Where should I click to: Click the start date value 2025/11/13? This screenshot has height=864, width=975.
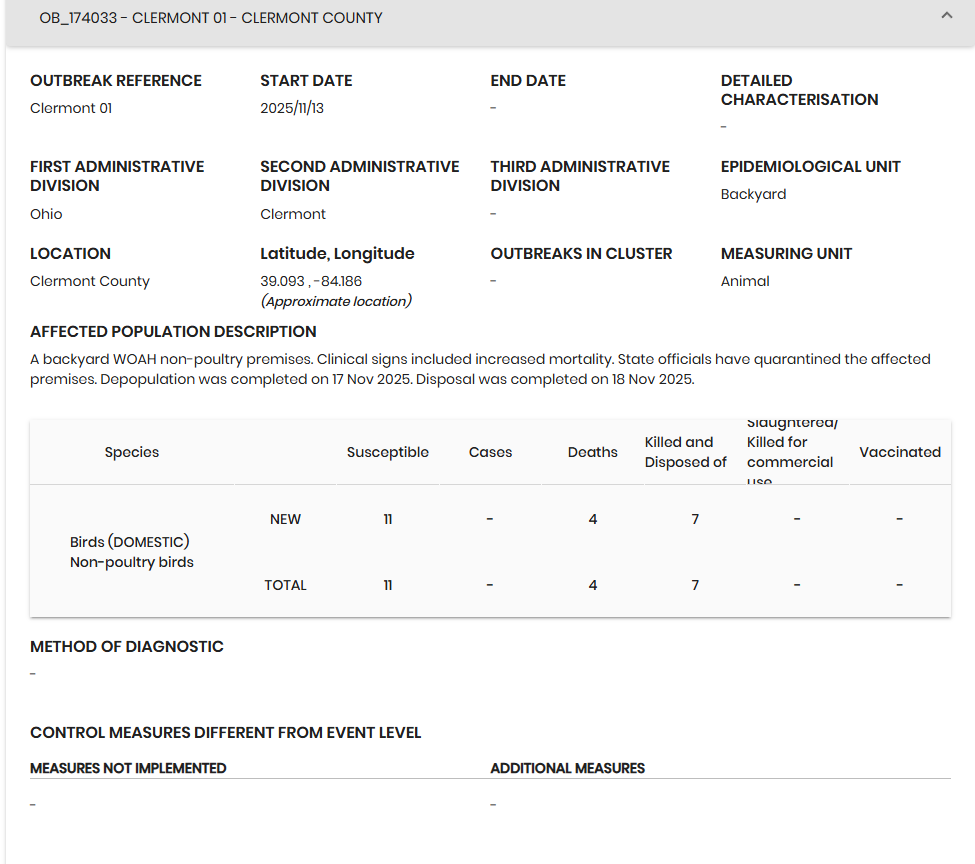tap(292, 108)
